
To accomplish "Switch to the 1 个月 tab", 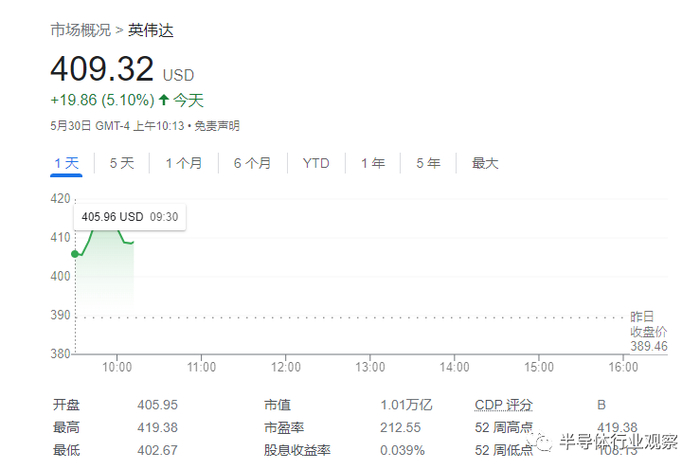I will 183,163.
